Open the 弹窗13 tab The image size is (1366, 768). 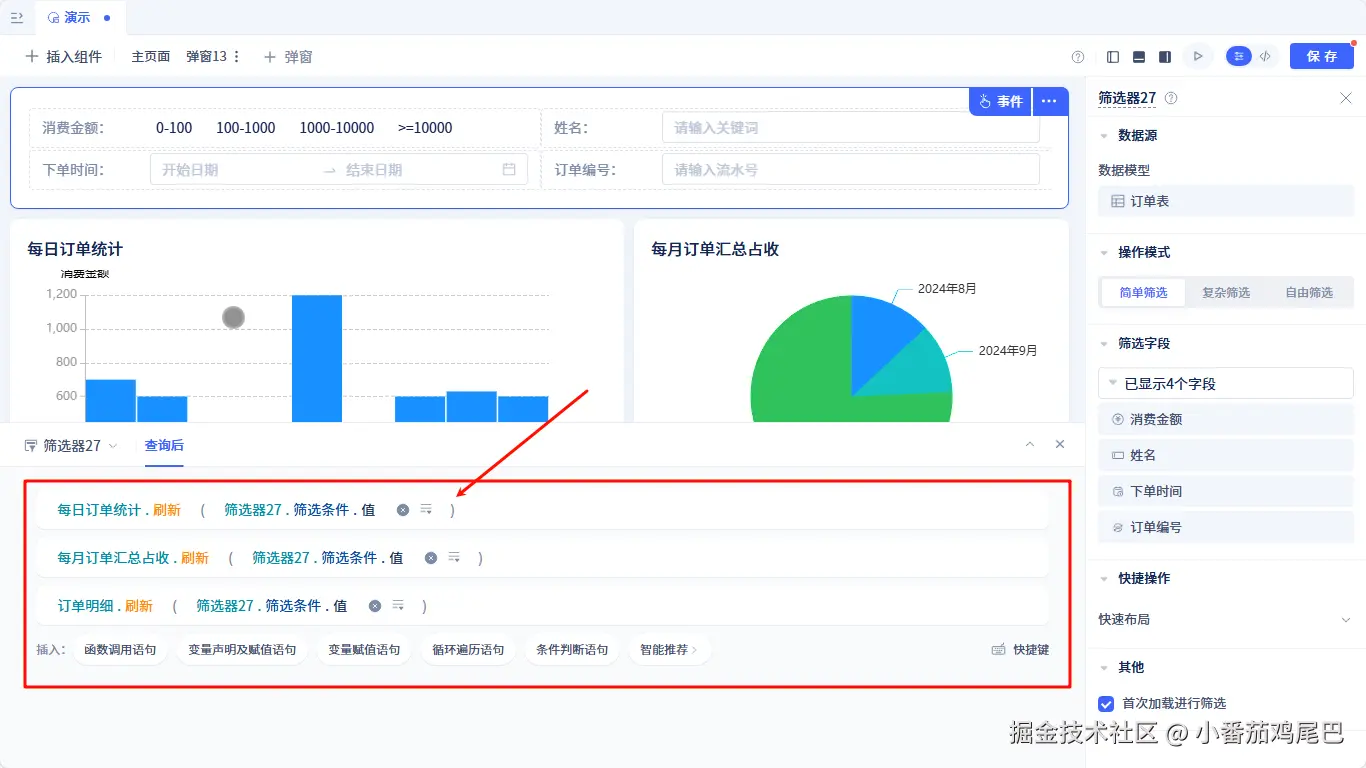(x=206, y=57)
